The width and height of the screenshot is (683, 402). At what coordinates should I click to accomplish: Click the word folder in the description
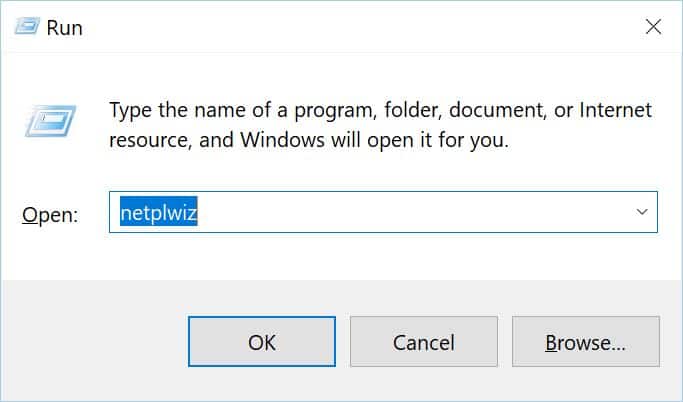[413, 110]
